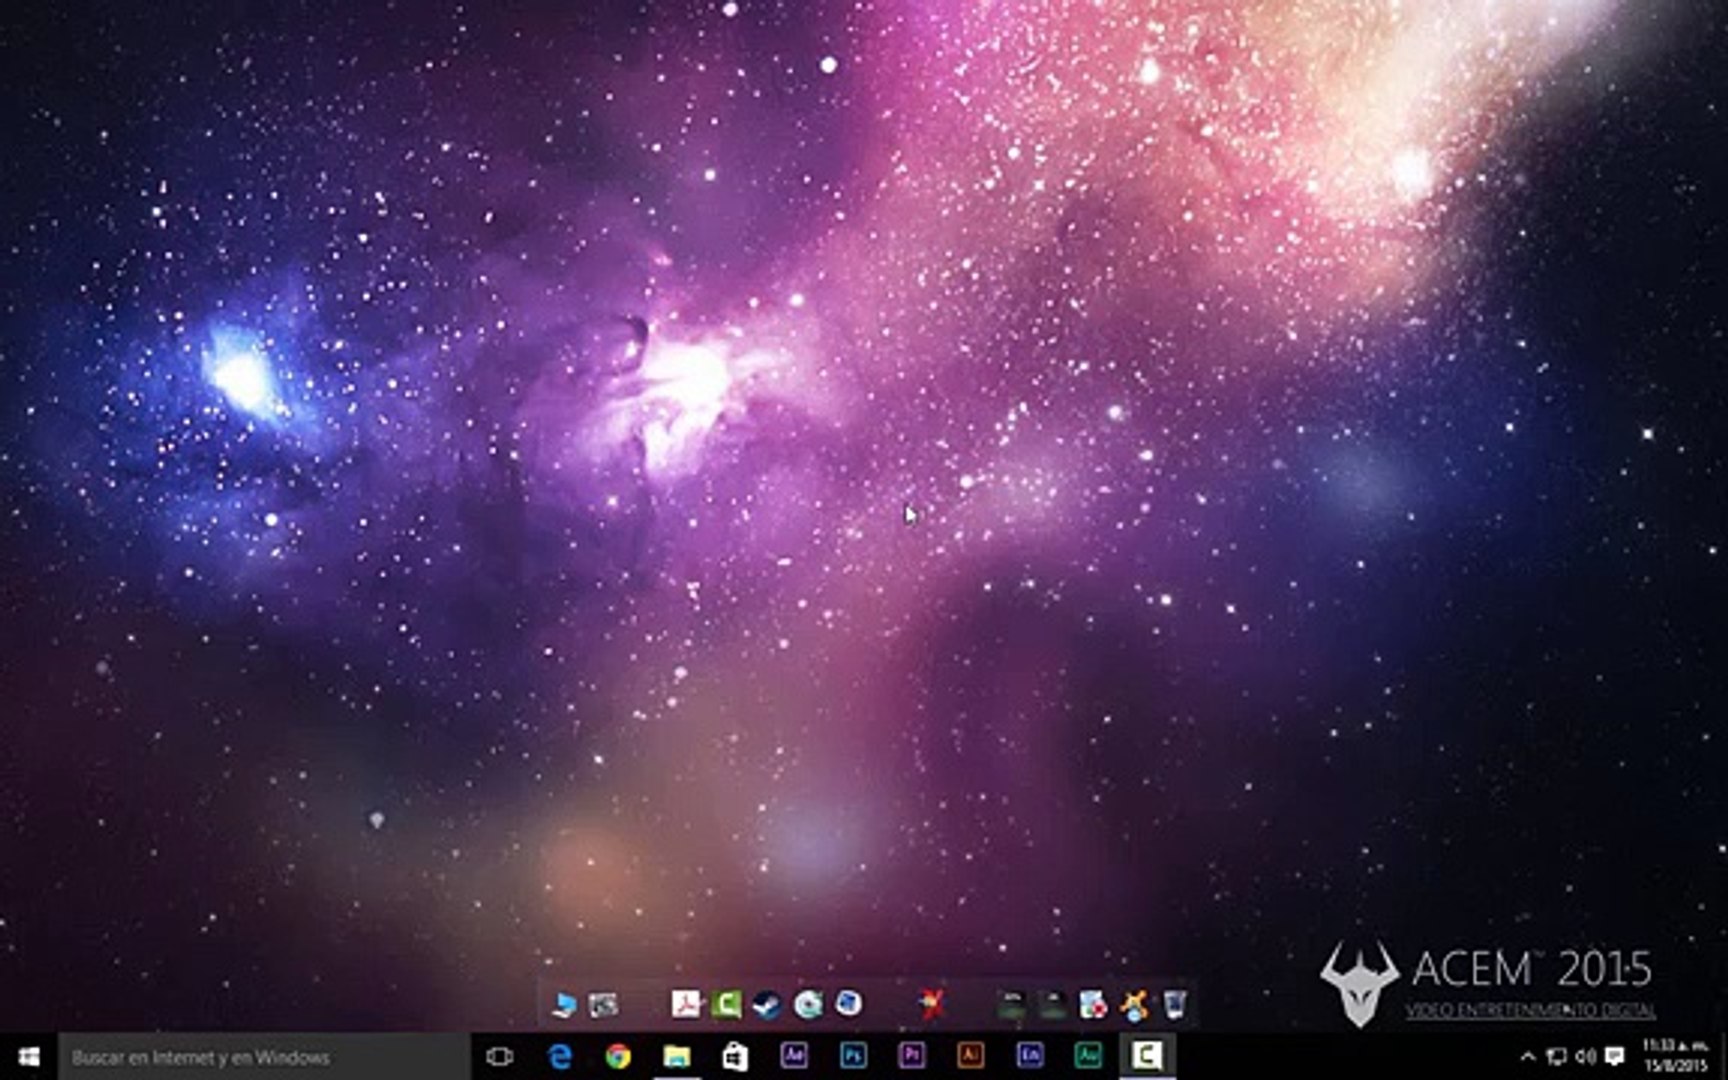Open Premiere Pro from the taskbar
The image size is (1728, 1080).
click(x=912, y=1055)
